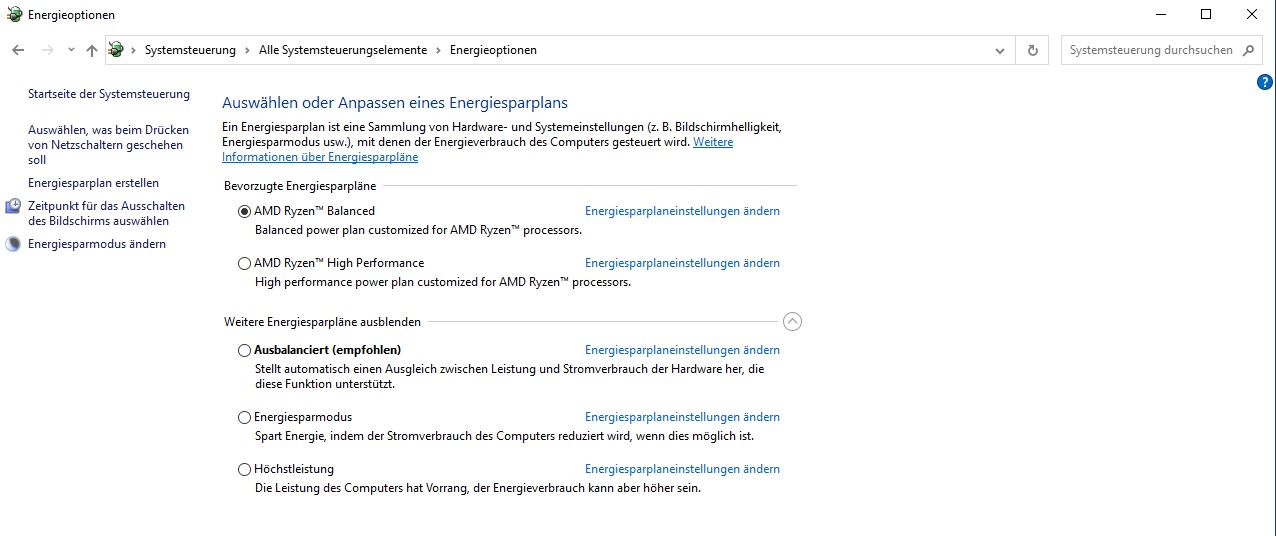Click Energiesparmodus ändern in sidebar
Image resolution: width=1276 pixels, height=536 pixels.
(x=97, y=244)
